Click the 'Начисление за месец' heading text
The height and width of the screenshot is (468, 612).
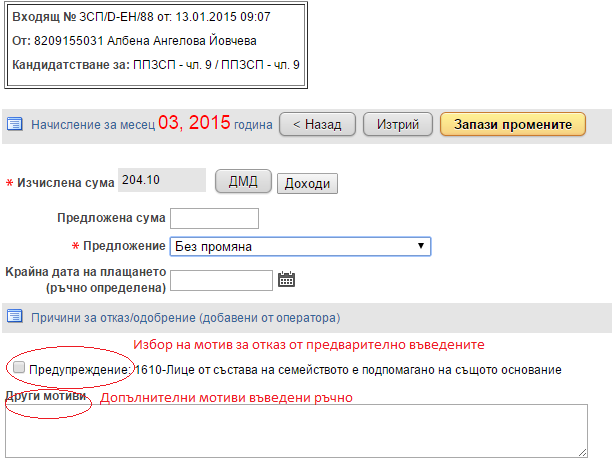click(93, 125)
